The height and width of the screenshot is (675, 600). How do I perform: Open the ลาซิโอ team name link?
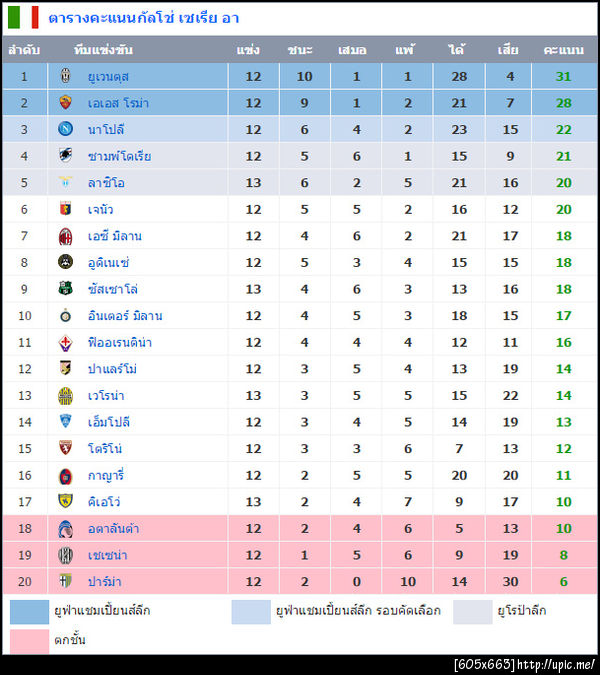click(106, 183)
